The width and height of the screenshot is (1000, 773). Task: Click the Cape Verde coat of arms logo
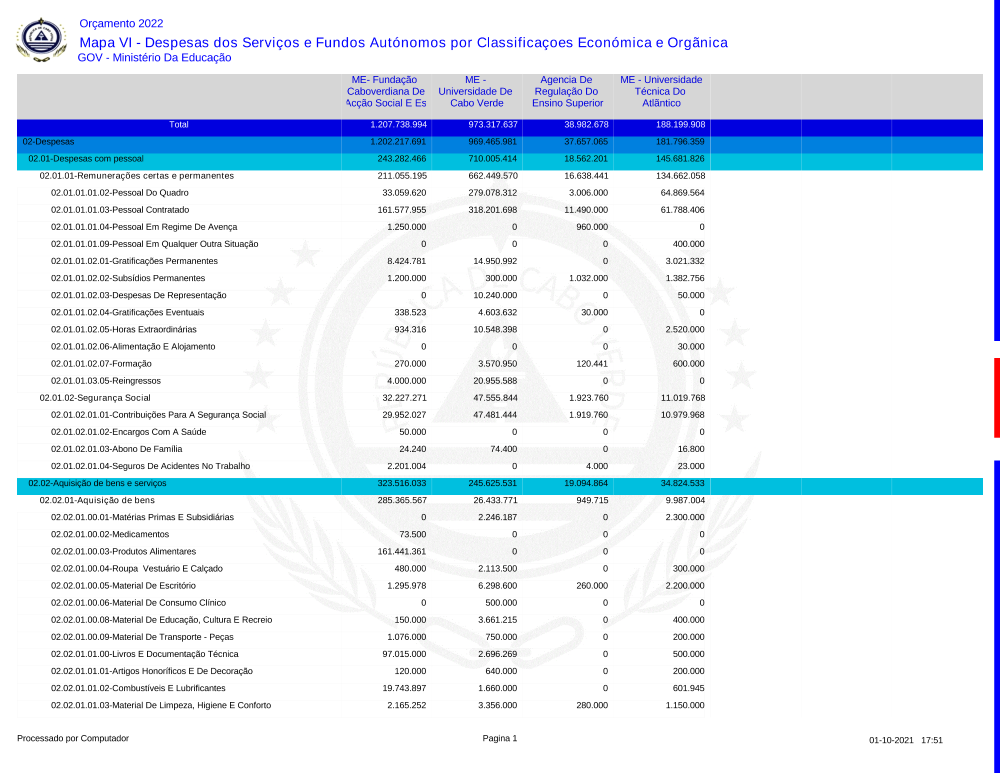point(42,40)
